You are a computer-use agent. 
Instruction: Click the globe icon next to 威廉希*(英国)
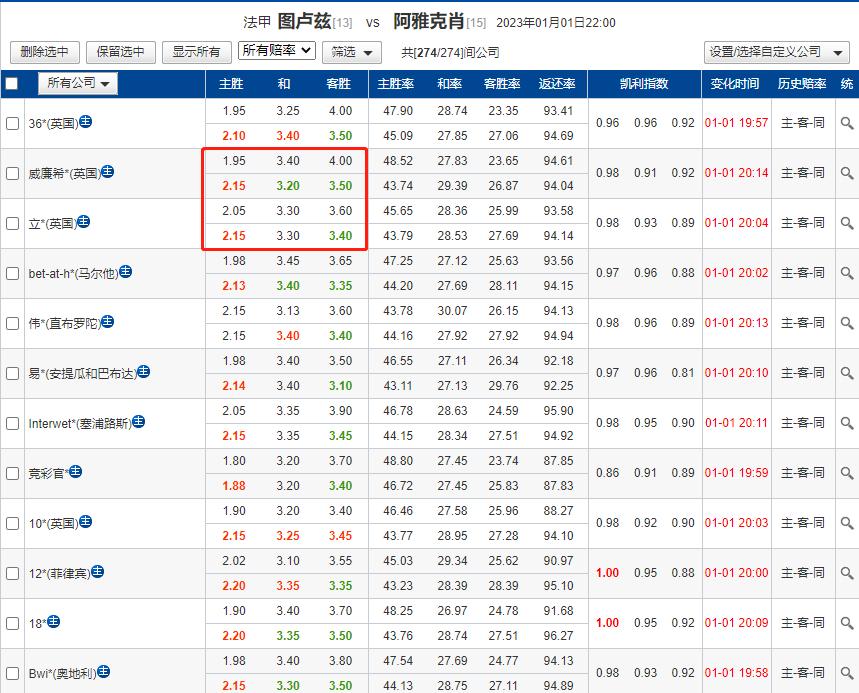107,172
